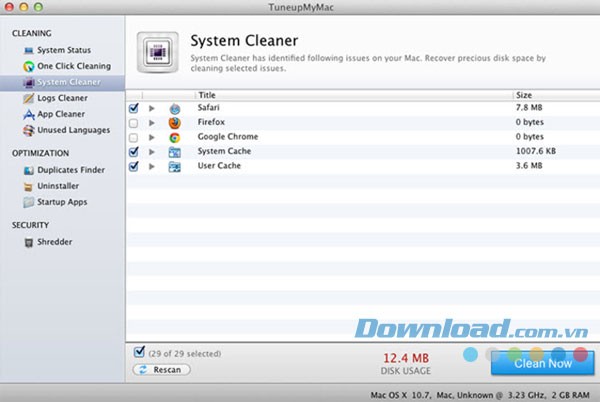Click the Google Chrome icon
600x402 pixels.
tap(175, 138)
